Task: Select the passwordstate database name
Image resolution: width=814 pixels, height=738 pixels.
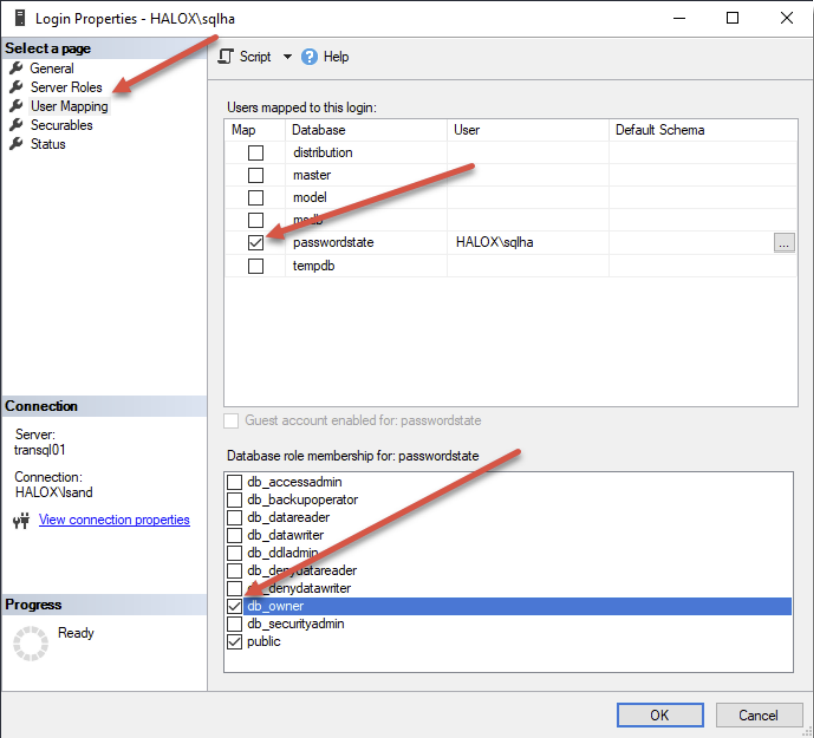Action: coord(333,242)
